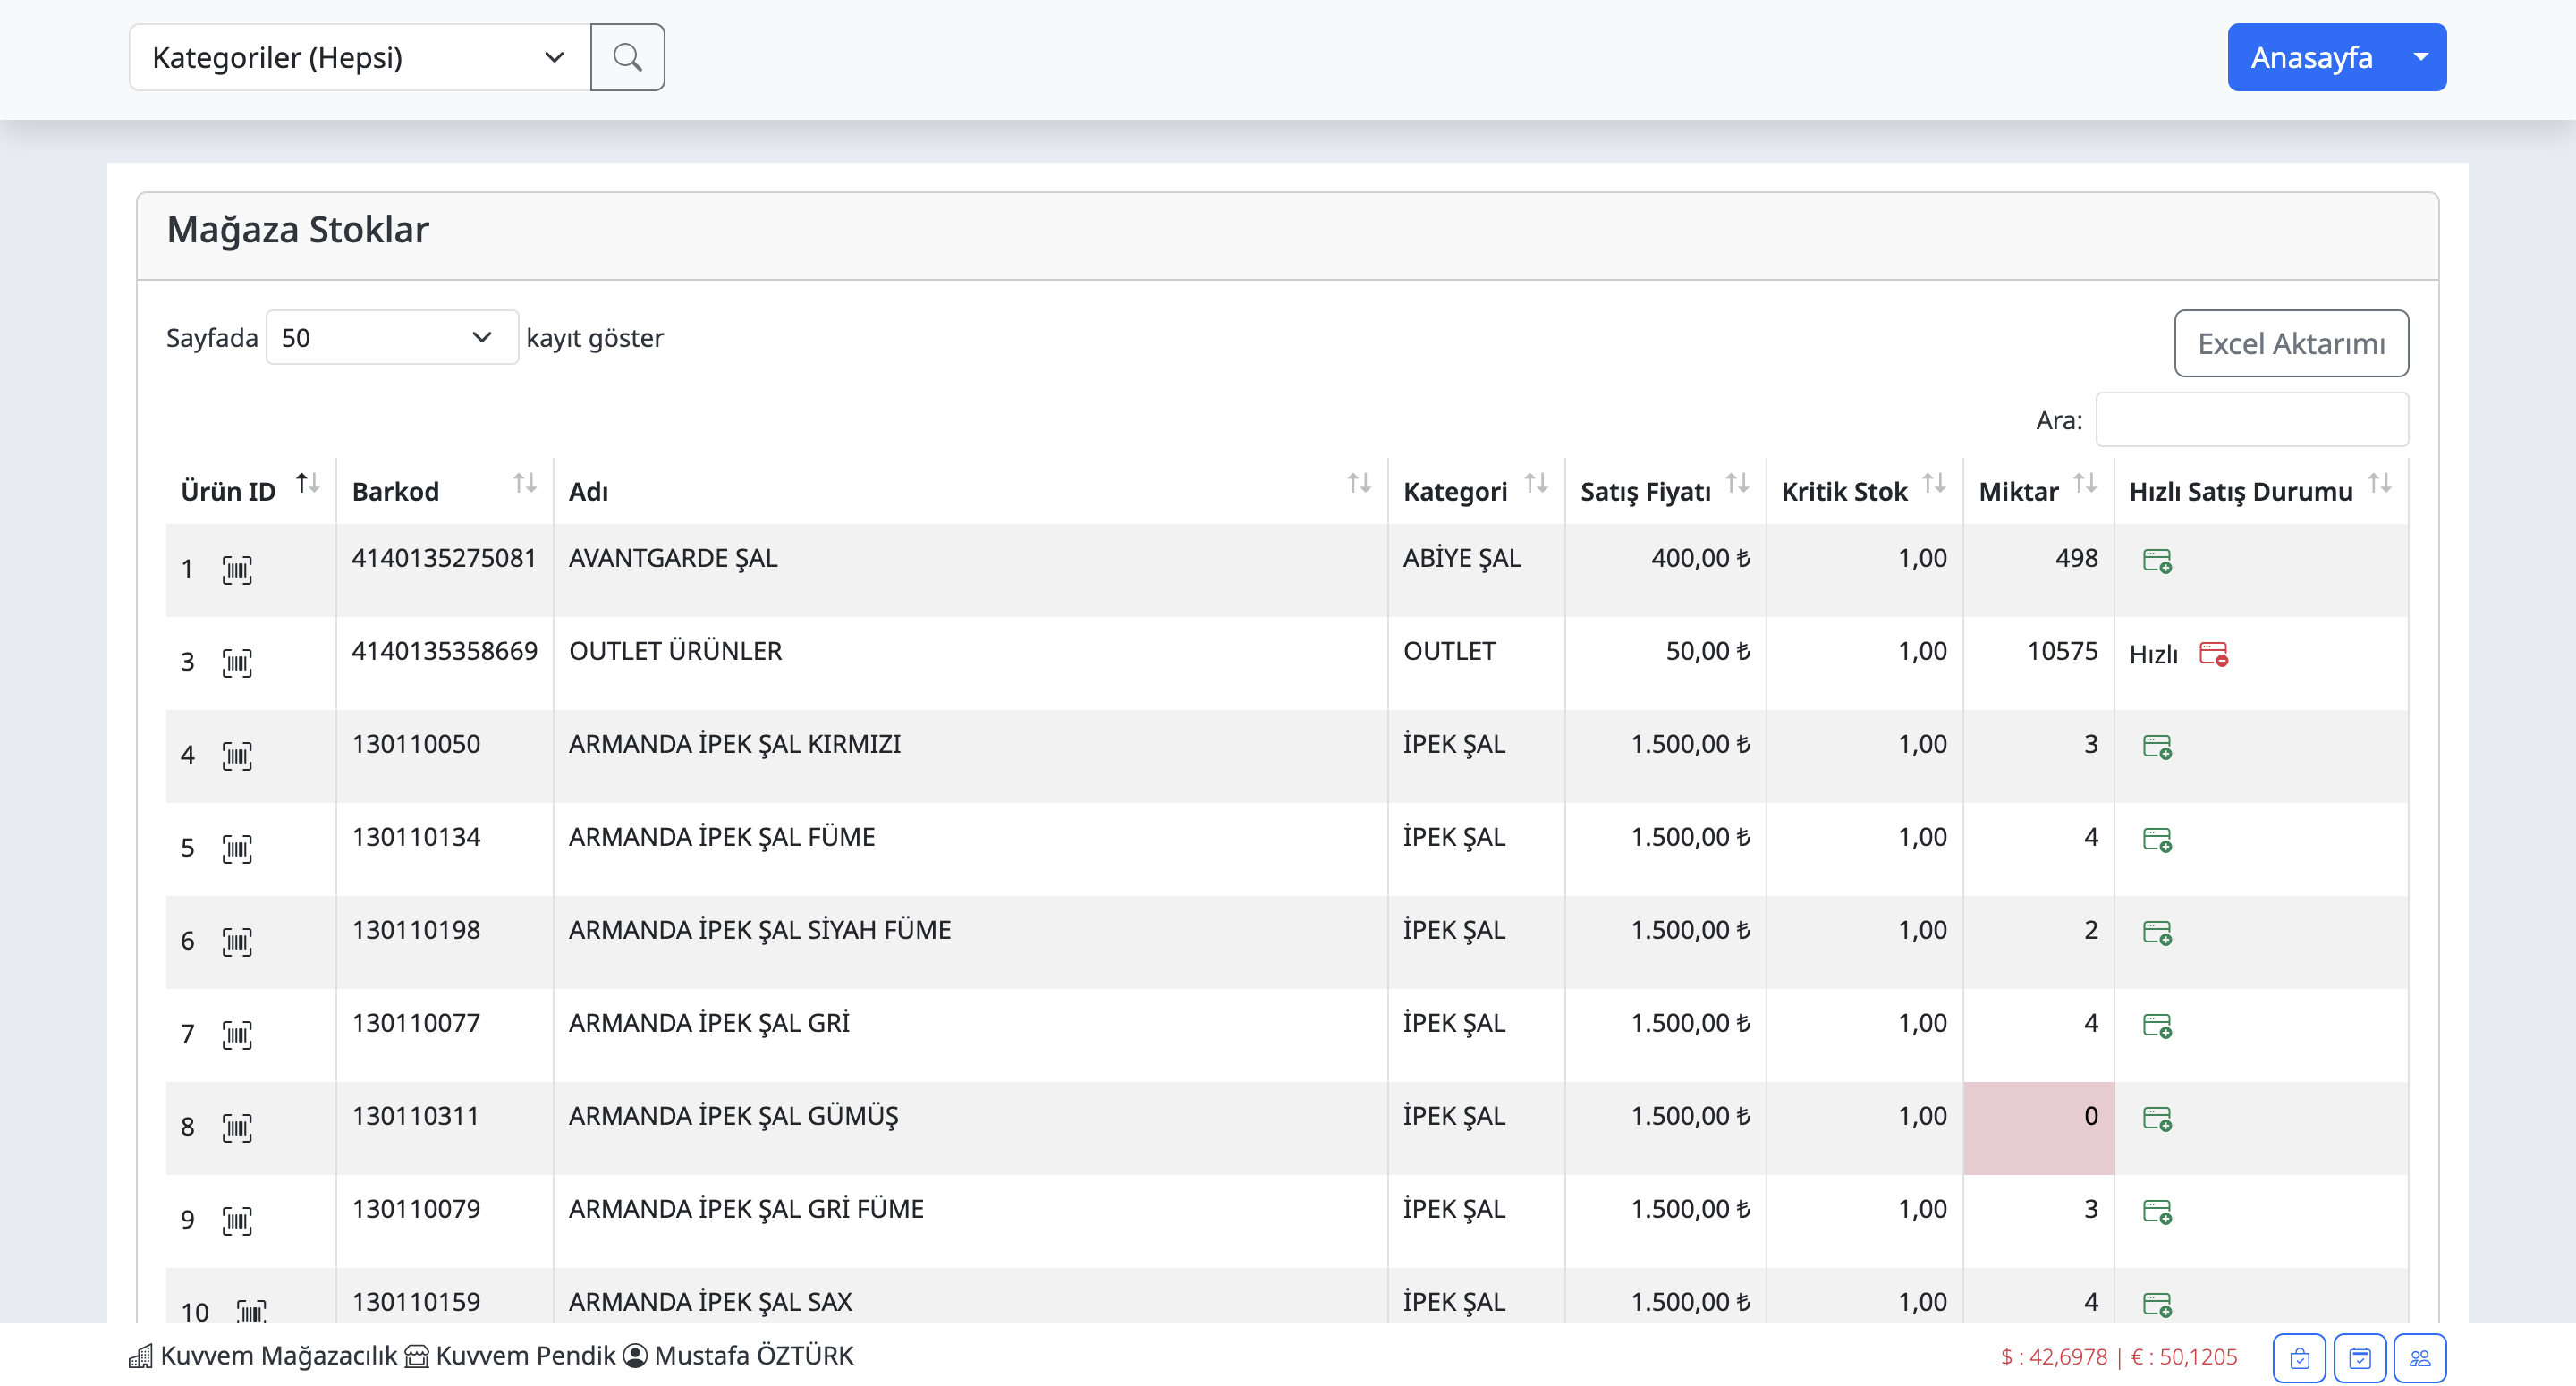2576x1386 pixels.
Task: Expand the Anasayfa dropdown arrow
Action: pyautogui.click(x=2420, y=57)
